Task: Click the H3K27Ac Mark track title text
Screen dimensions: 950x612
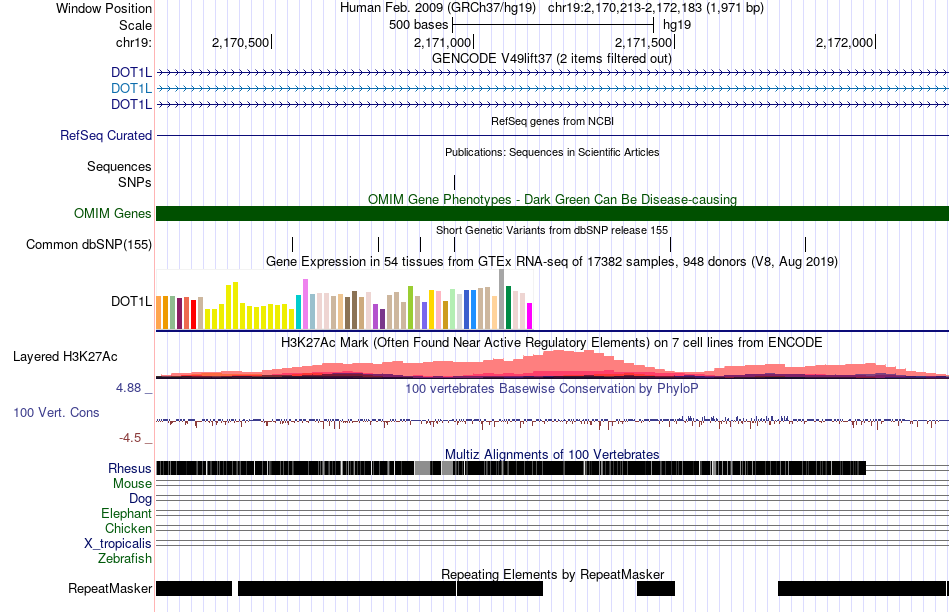Action: tap(552, 342)
